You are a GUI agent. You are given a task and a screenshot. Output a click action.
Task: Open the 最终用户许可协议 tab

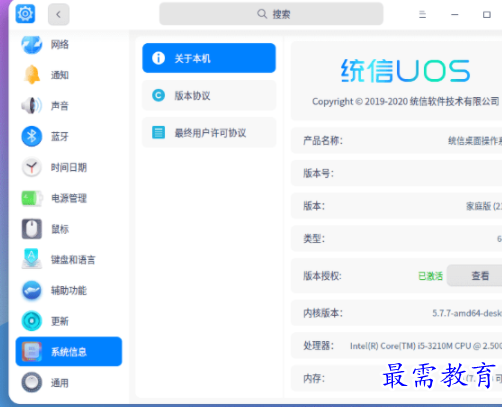(x=209, y=132)
